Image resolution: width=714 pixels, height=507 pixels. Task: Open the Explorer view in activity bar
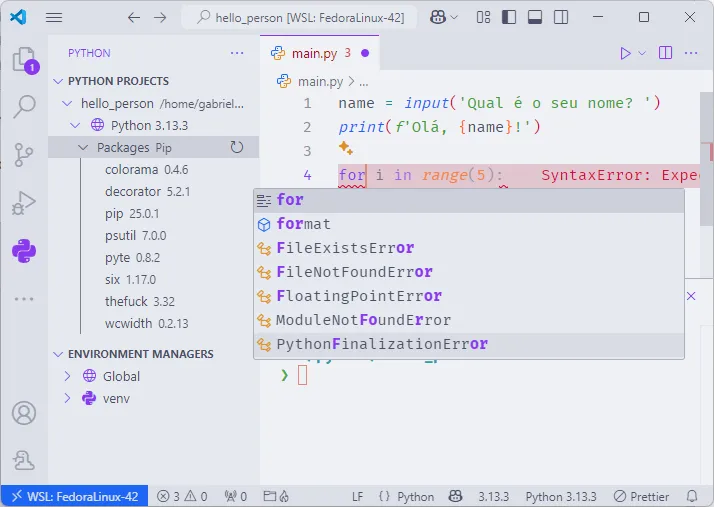[24, 60]
